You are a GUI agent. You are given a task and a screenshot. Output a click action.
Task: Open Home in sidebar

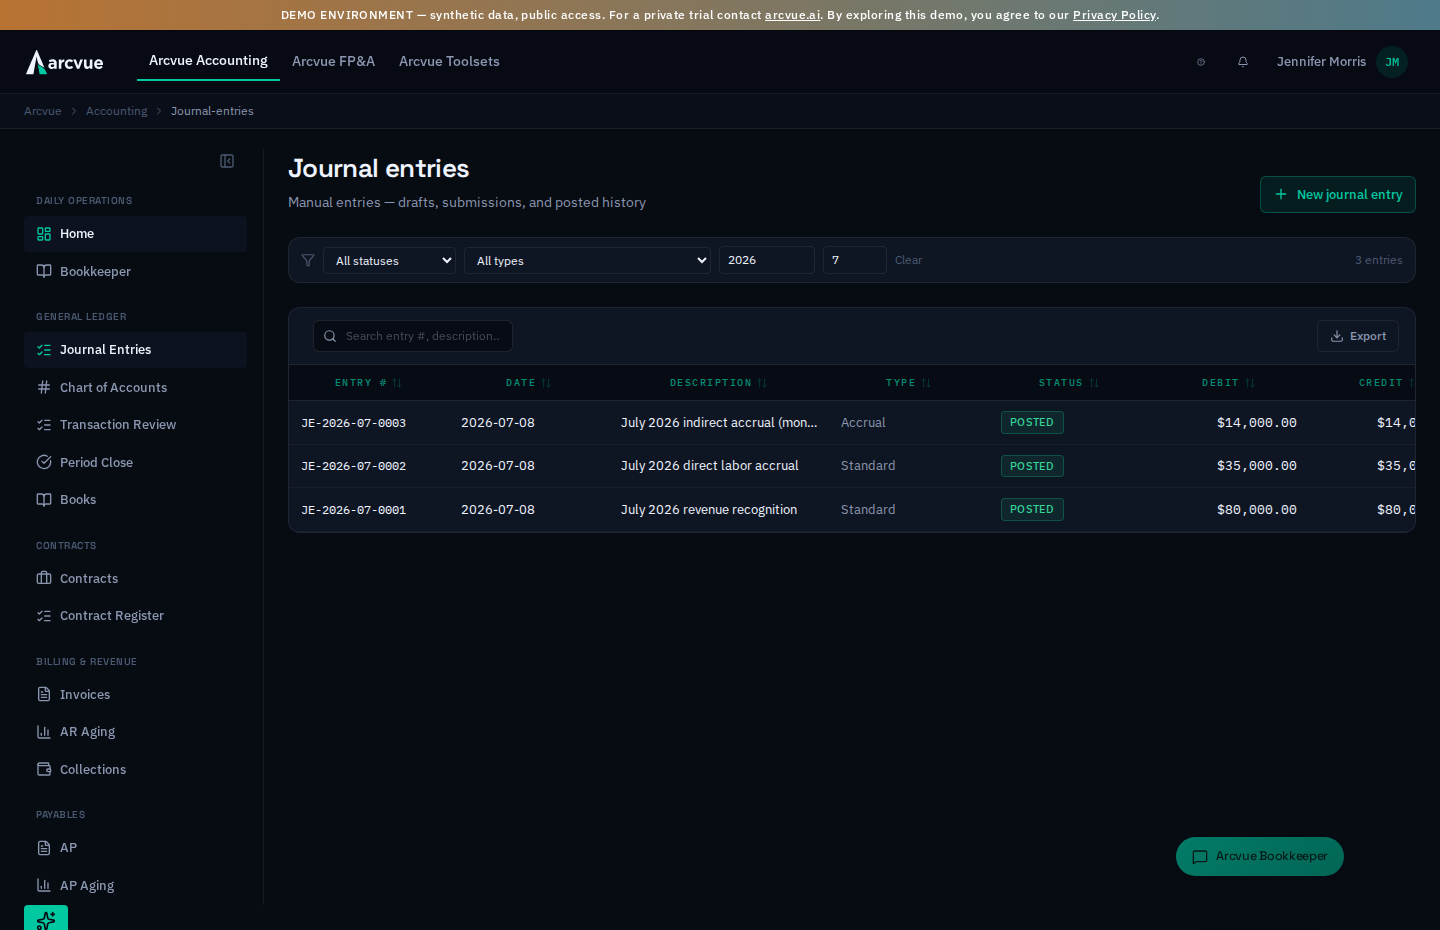pyautogui.click(x=135, y=234)
